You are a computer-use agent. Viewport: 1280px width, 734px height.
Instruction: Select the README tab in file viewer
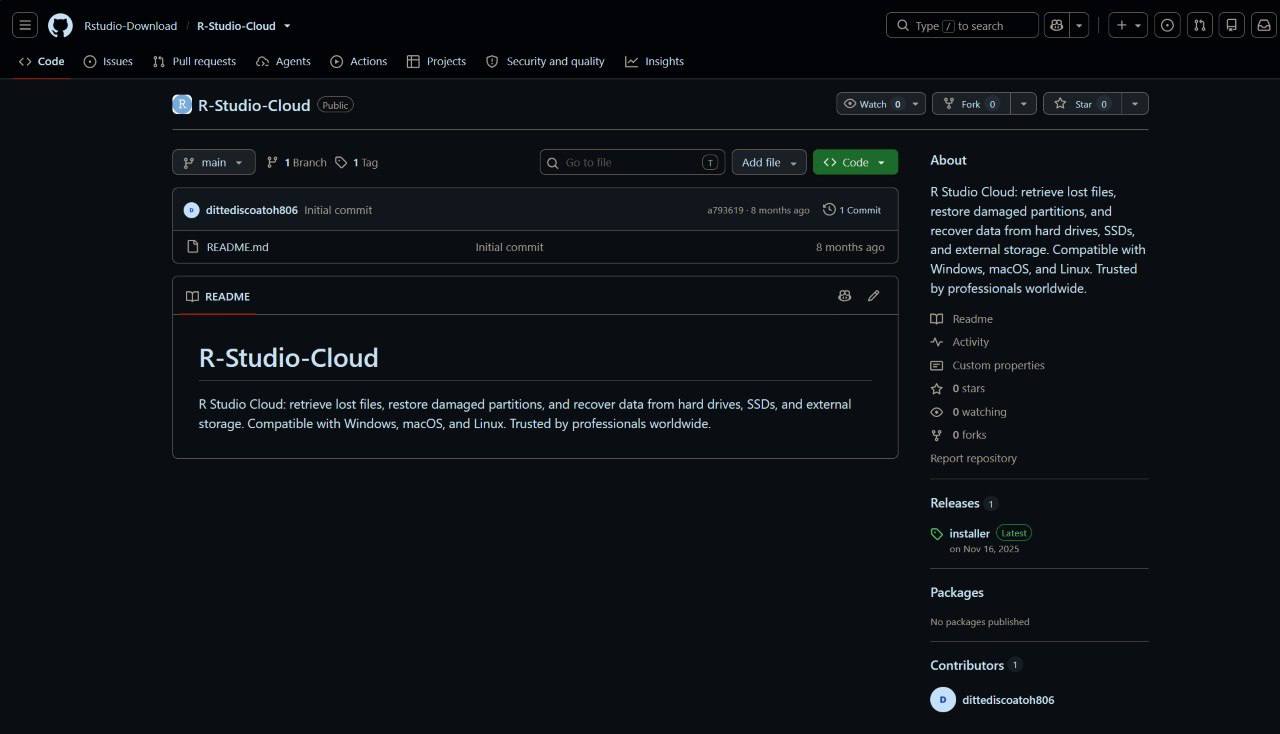tap(218, 296)
